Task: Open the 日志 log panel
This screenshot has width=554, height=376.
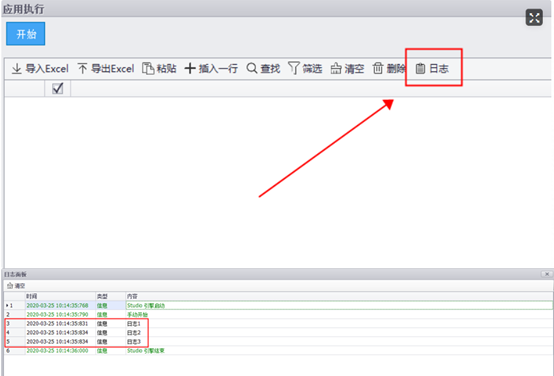Action: [x=432, y=68]
